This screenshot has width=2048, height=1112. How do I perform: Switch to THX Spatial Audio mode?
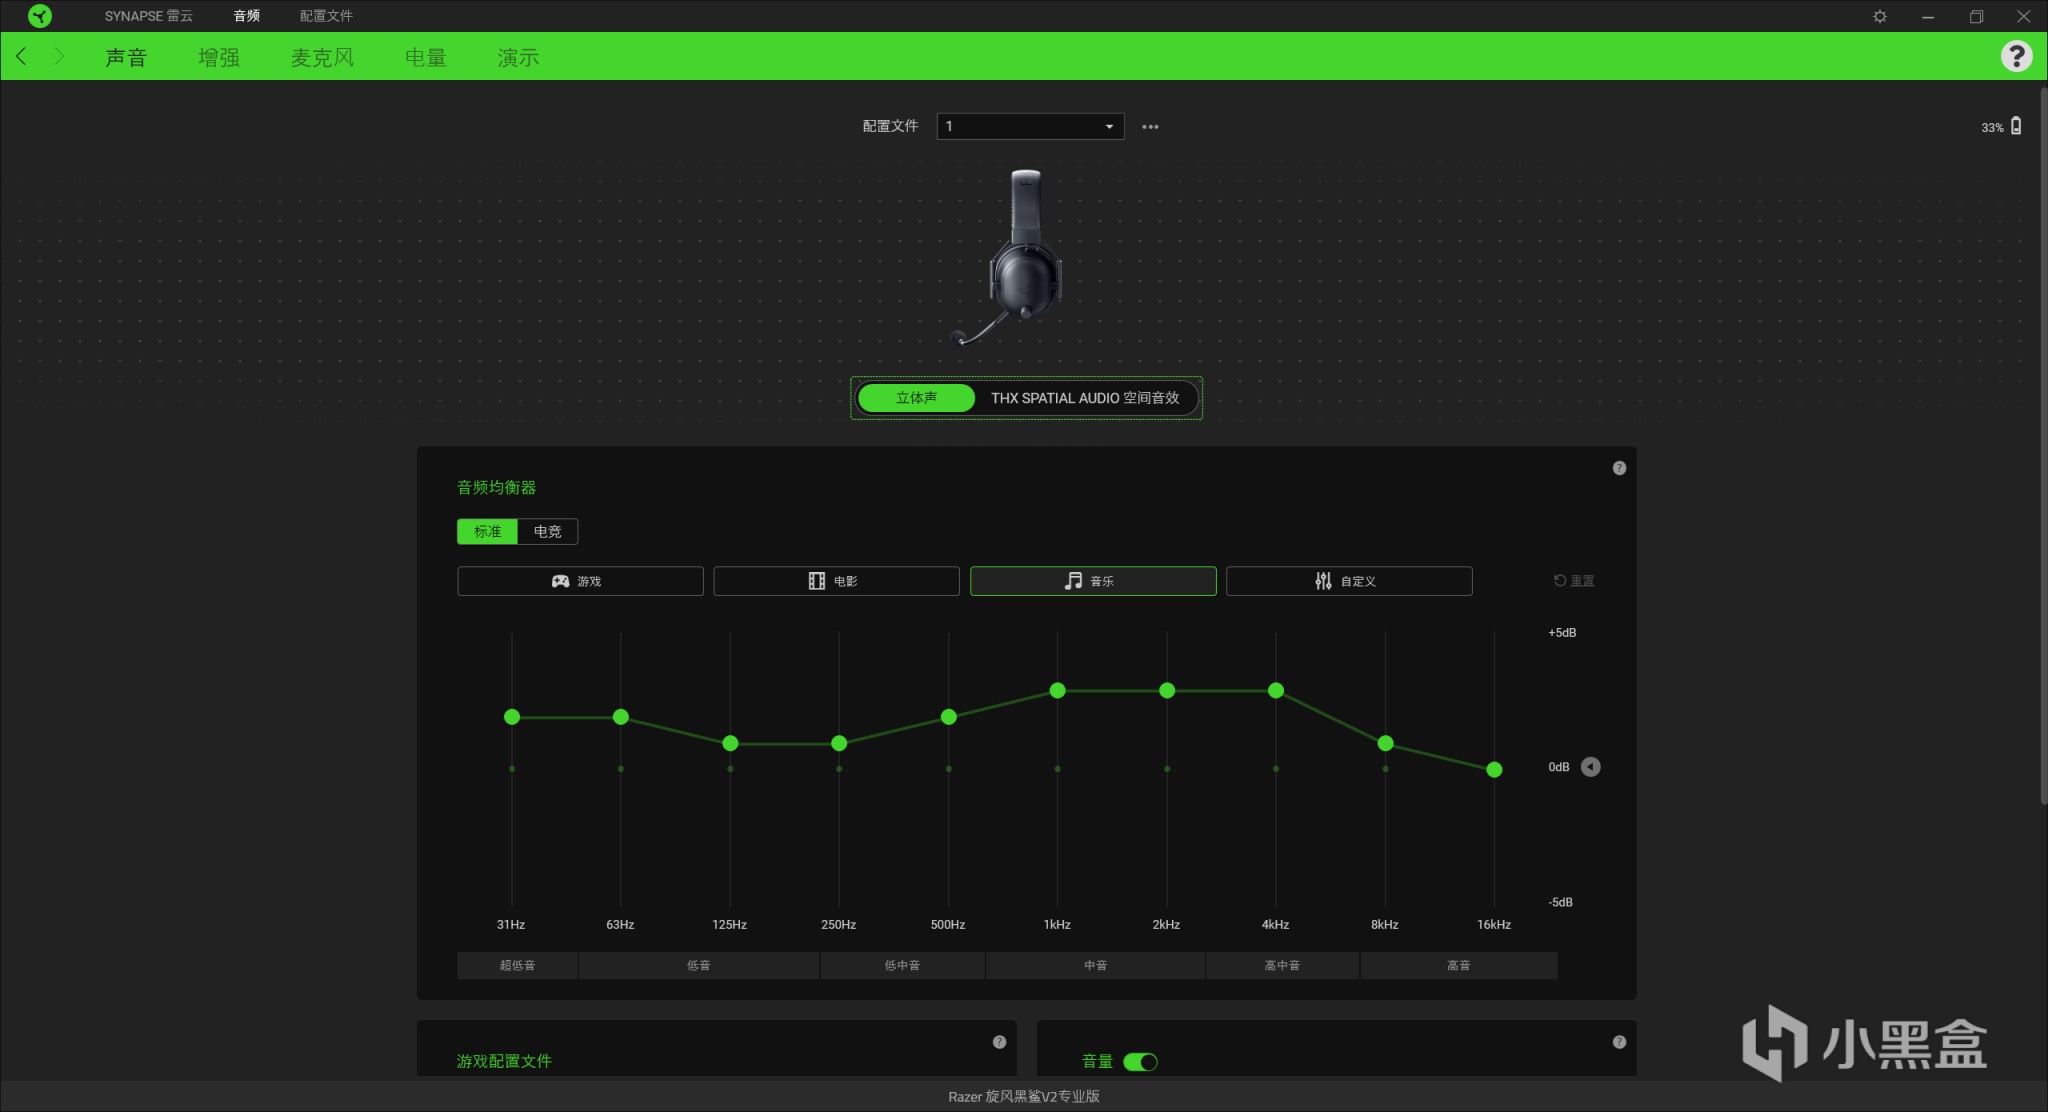(1084, 398)
